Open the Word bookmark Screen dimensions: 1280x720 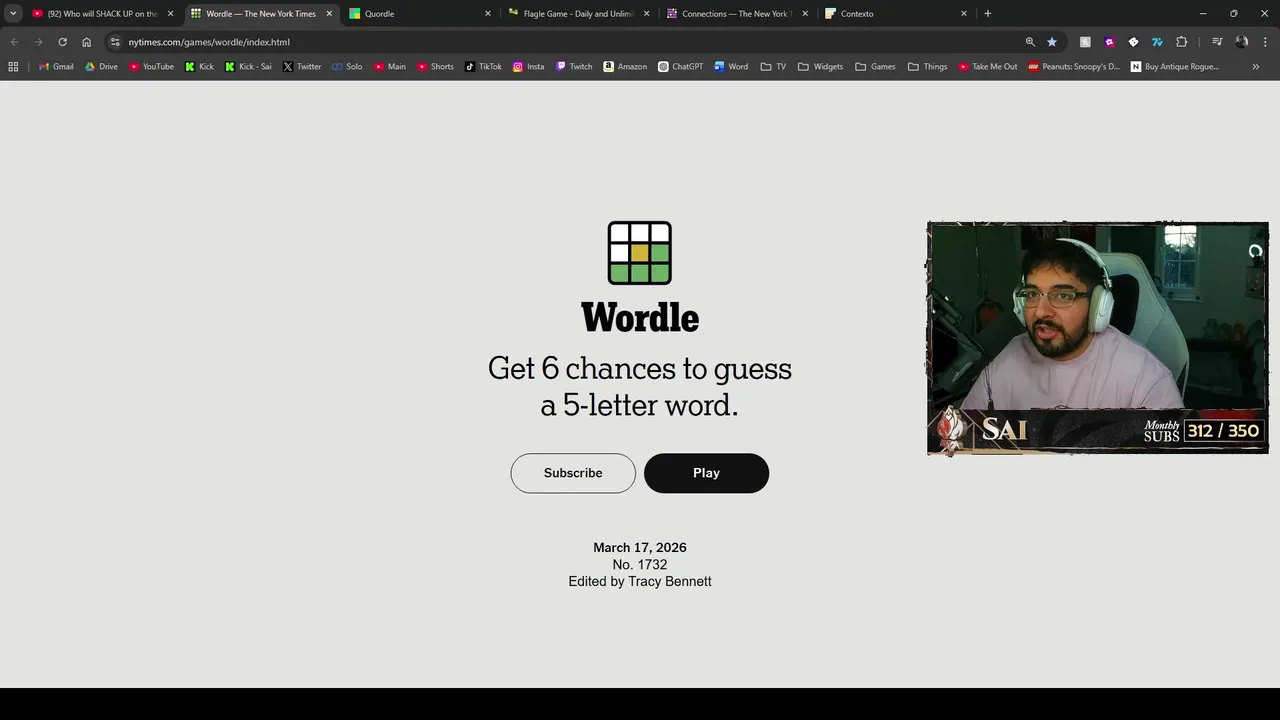click(731, 67)
